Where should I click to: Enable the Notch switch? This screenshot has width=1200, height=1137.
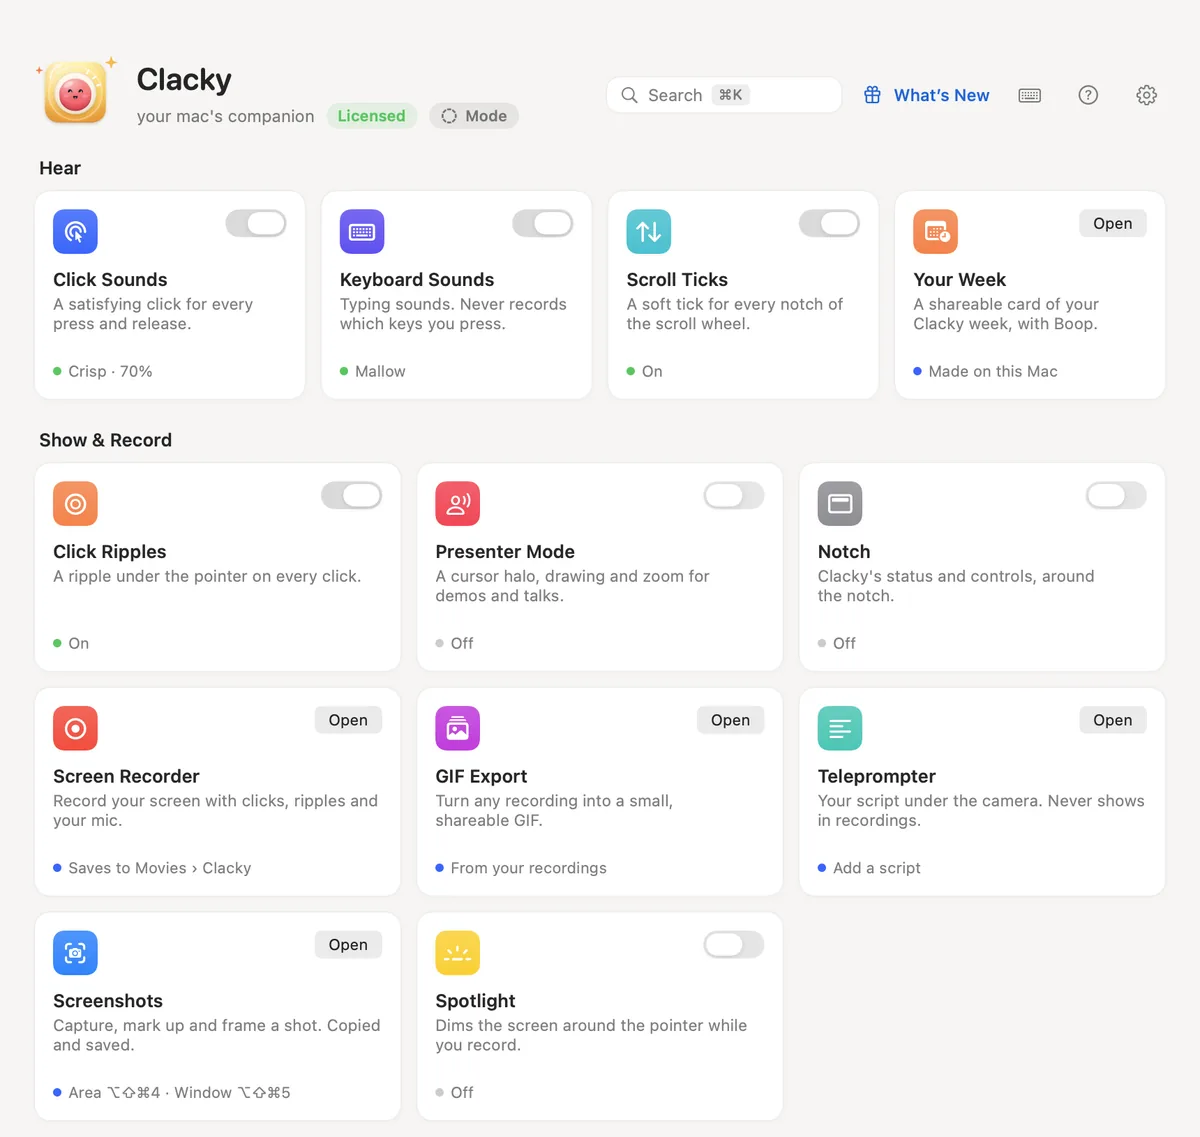click(1116, 495)
